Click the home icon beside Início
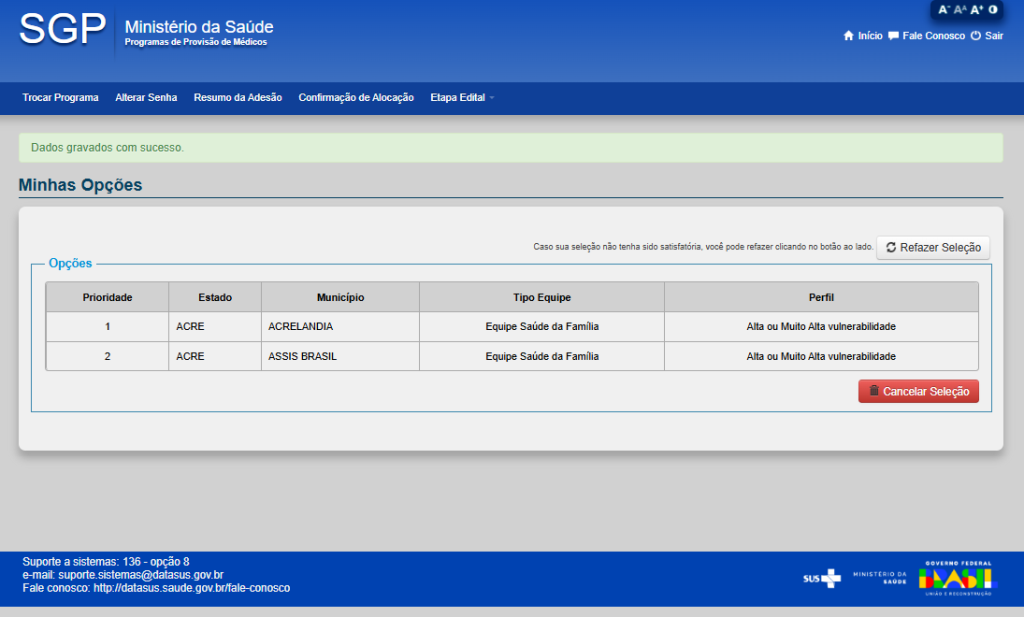The width and height of the screenshot is (1024, 617). [849, 36]
